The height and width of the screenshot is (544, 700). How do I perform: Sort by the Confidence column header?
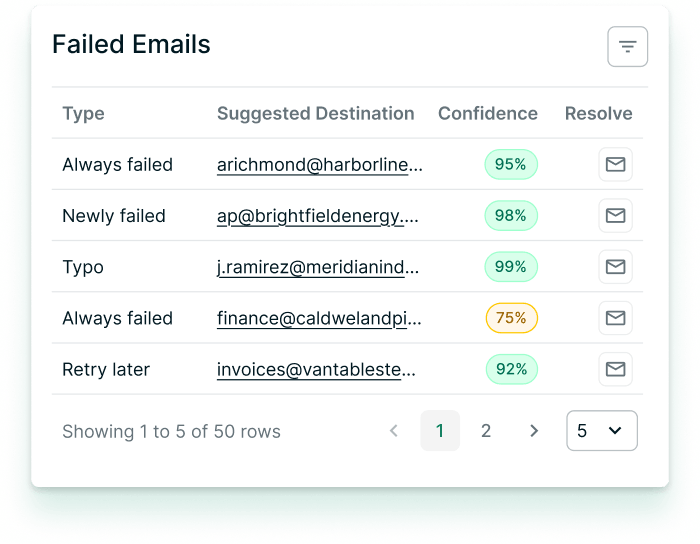click(488, 113)
